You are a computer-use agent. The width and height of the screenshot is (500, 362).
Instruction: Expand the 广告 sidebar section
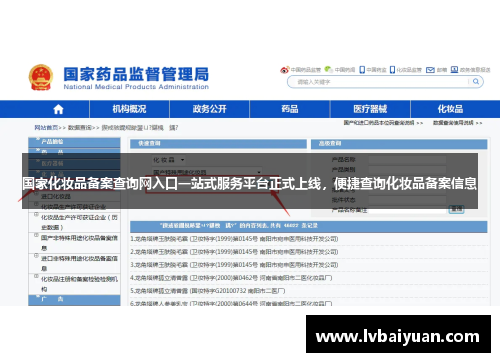(x=74, y=299)
